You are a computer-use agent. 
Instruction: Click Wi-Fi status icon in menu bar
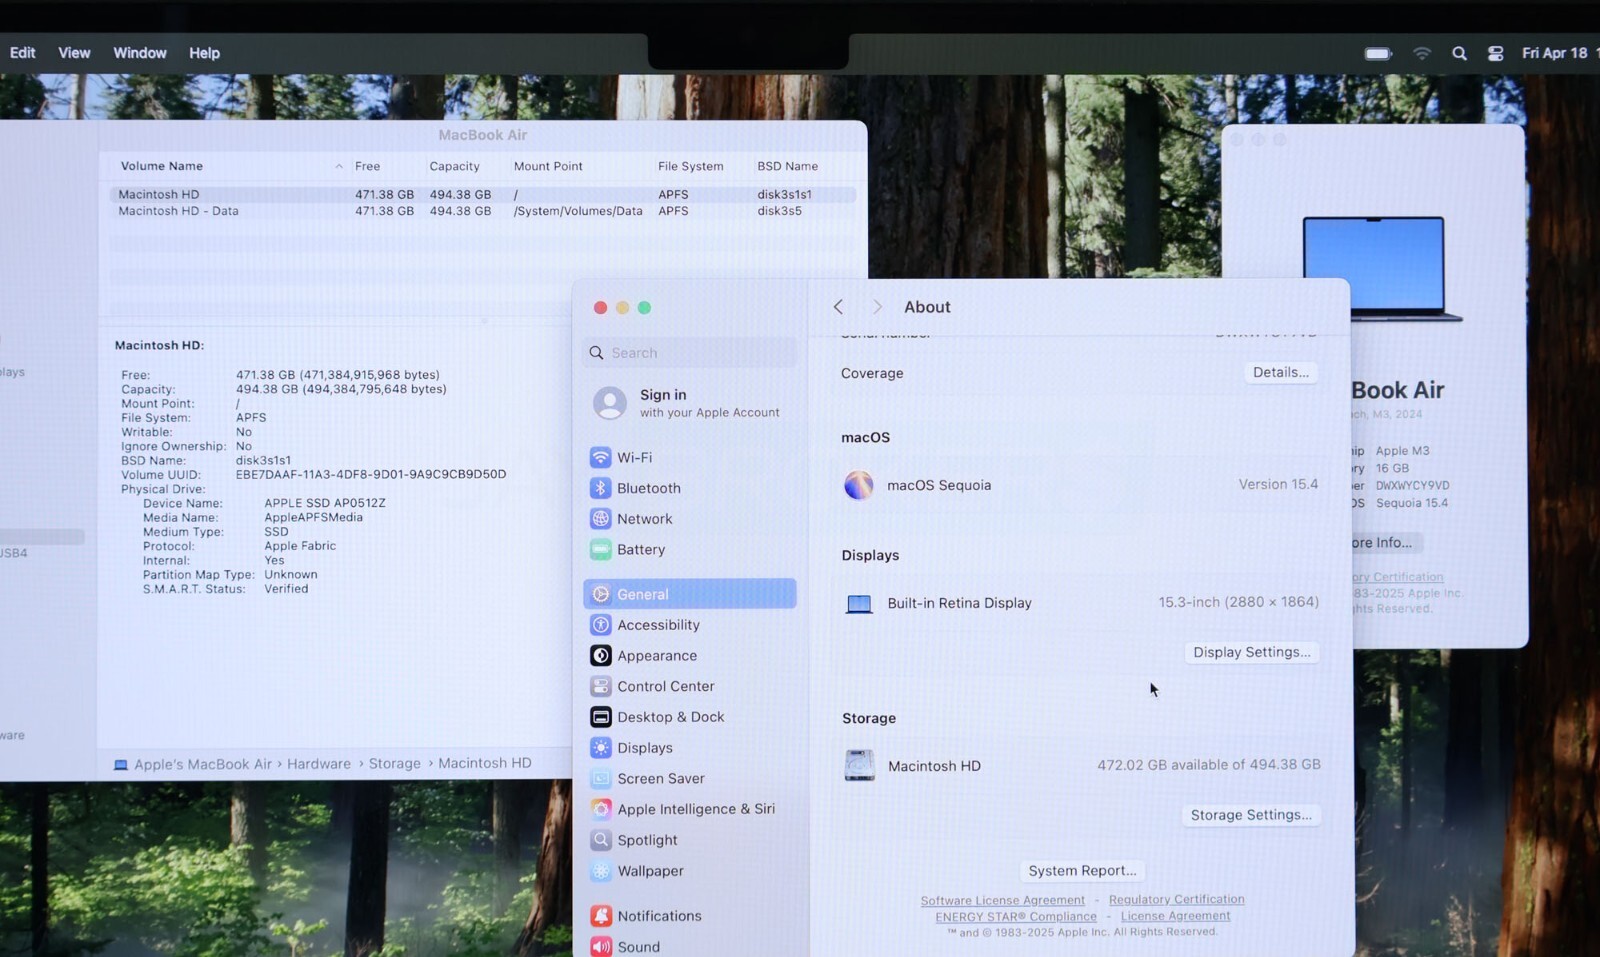tap(1421, 53)
